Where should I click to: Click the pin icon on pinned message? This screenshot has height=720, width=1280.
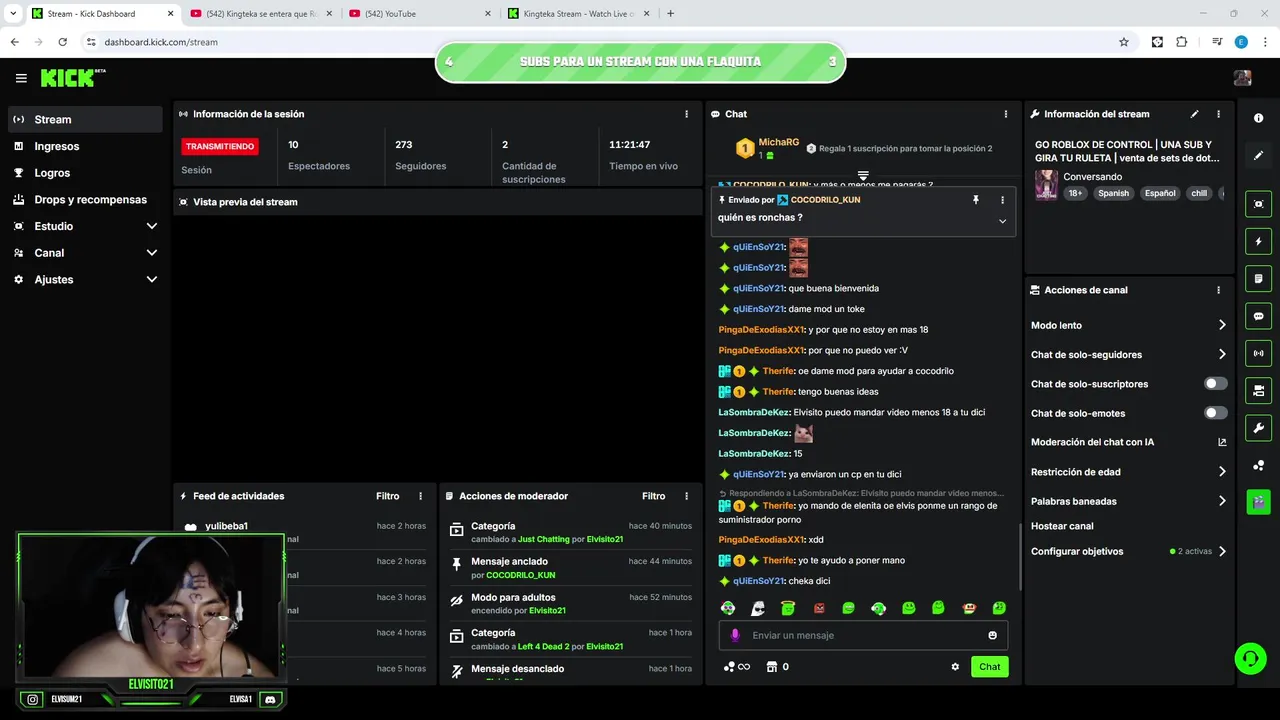[x=976, y=200]
